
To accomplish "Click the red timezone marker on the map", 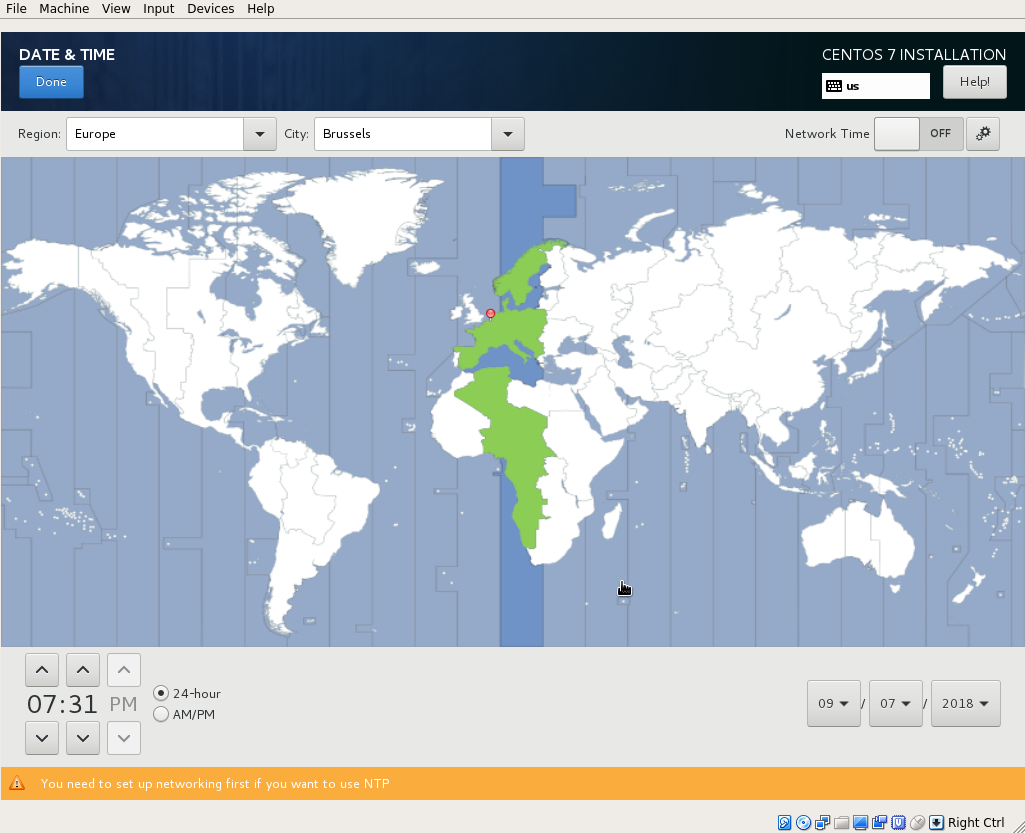I will click(x=490, y=313).
